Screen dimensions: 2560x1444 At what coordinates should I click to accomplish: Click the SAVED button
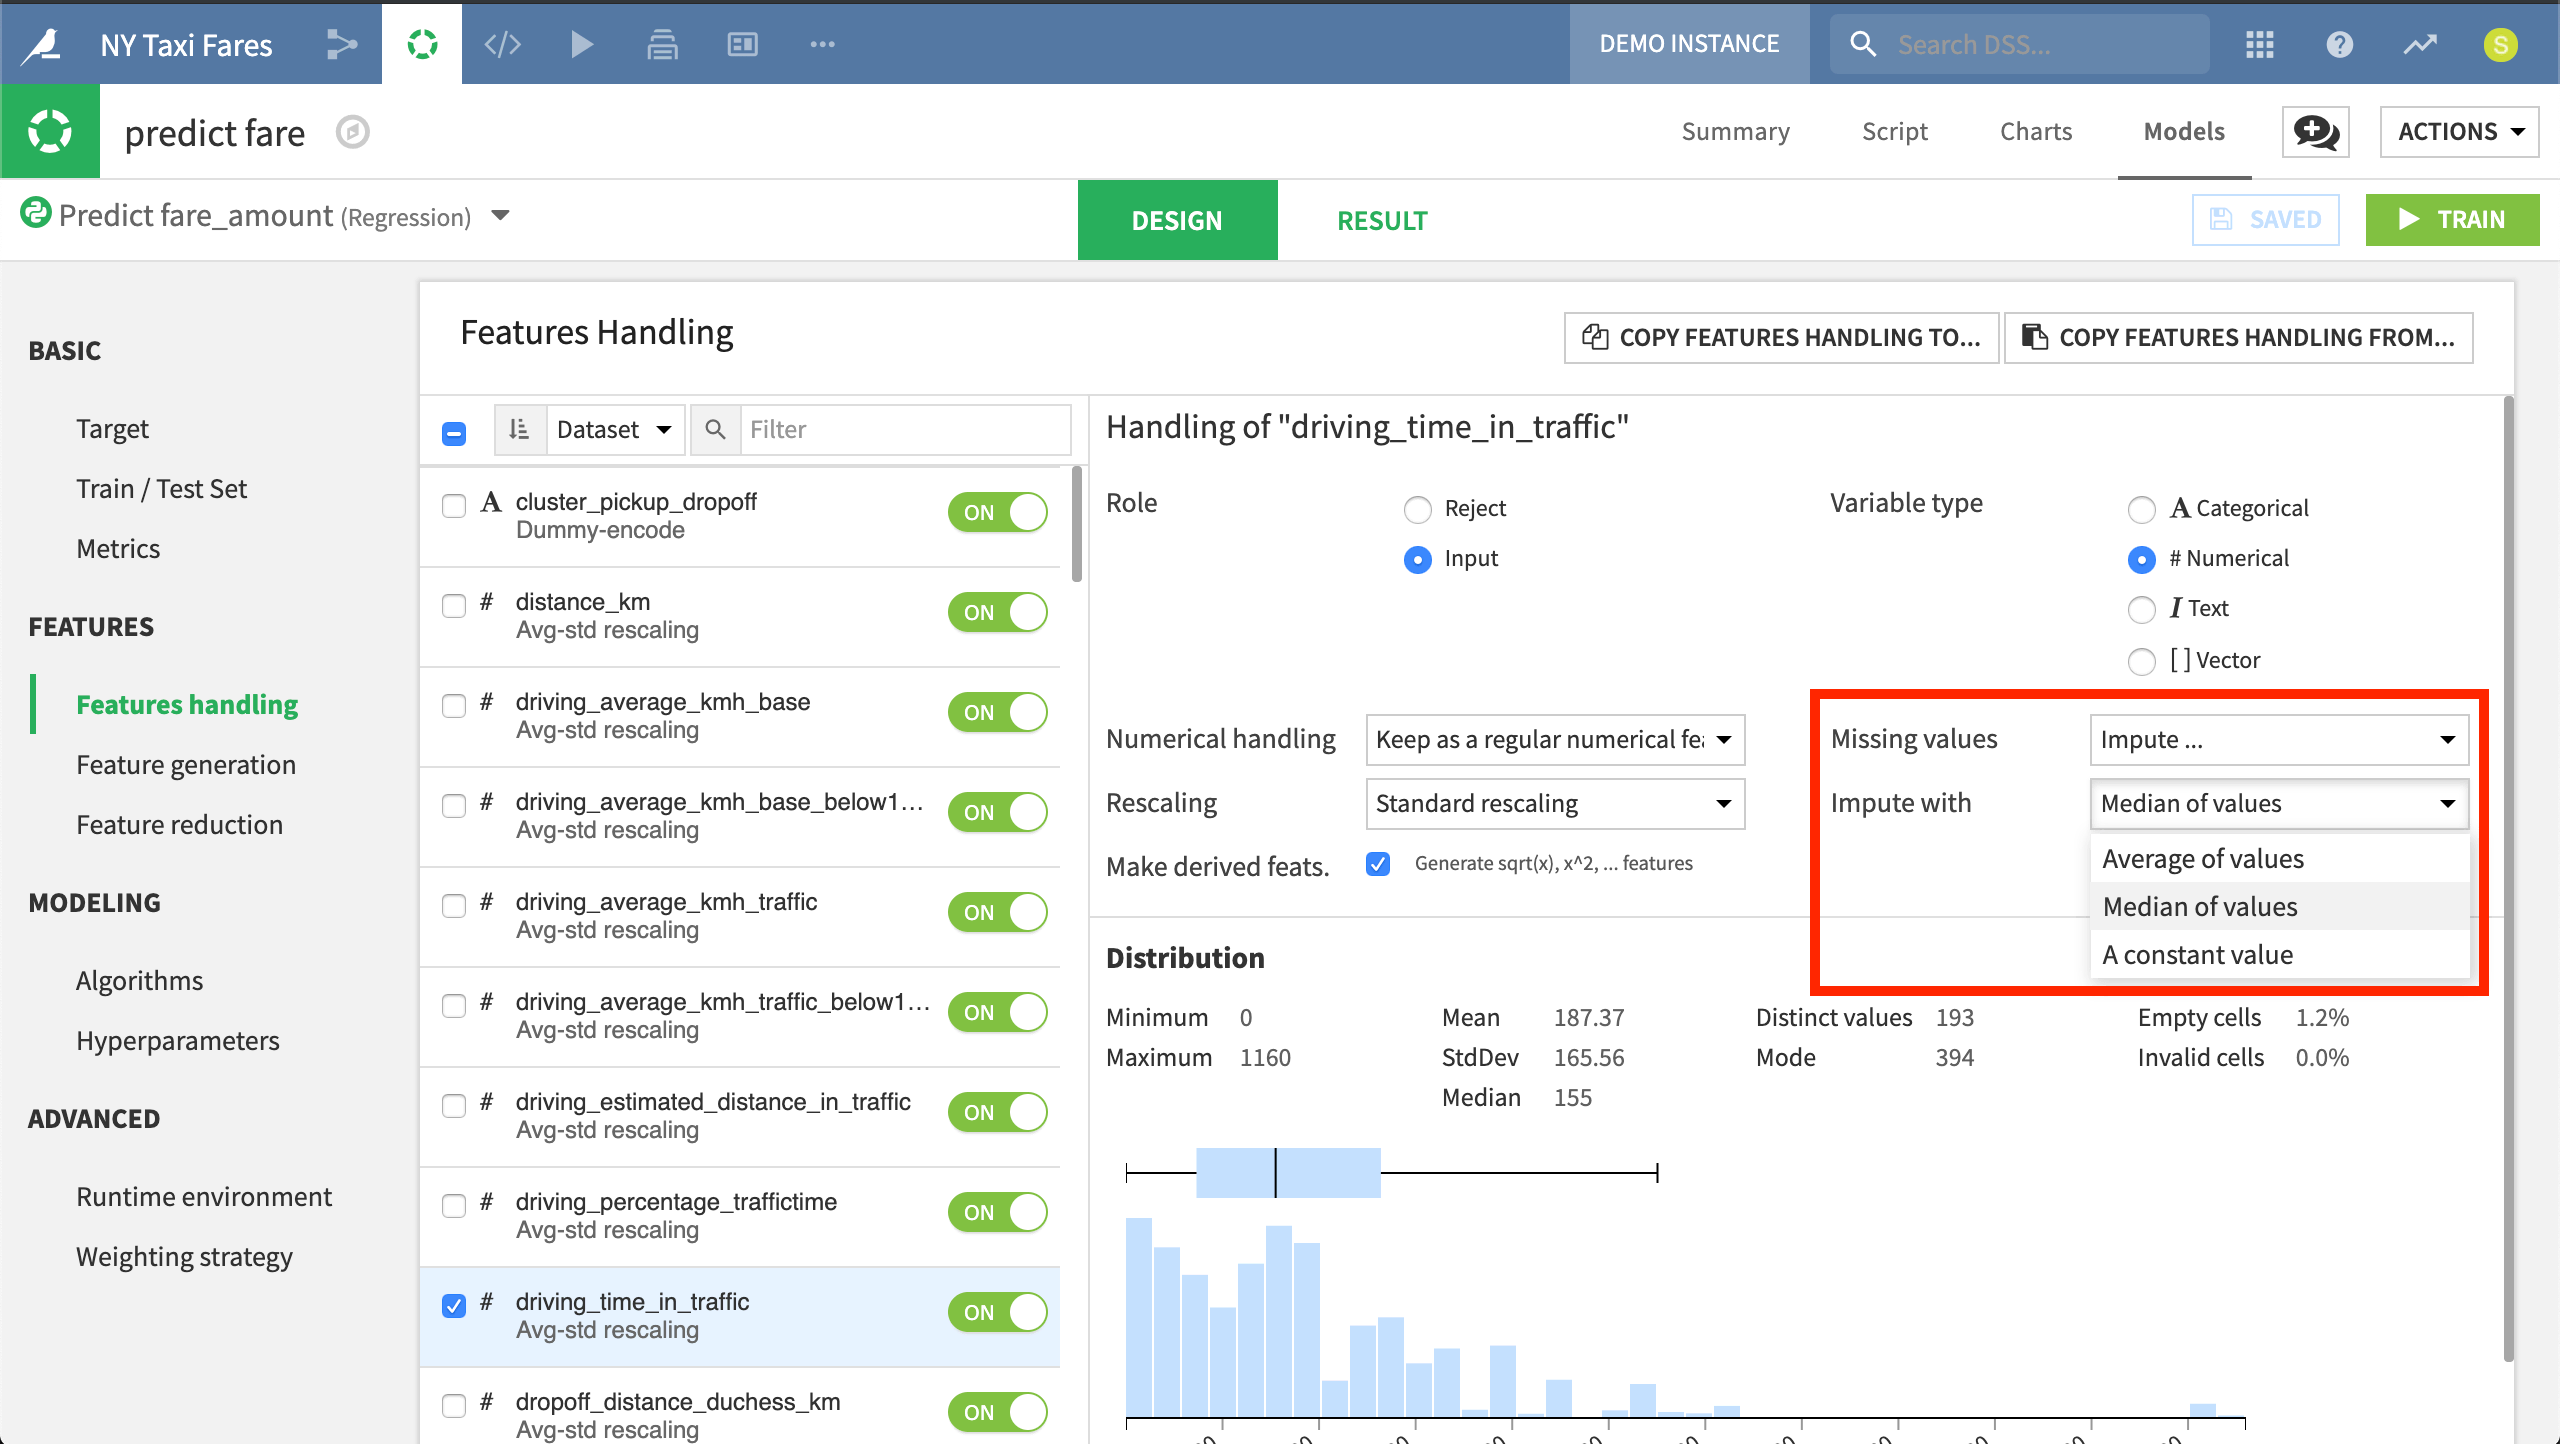point(2265,219)
